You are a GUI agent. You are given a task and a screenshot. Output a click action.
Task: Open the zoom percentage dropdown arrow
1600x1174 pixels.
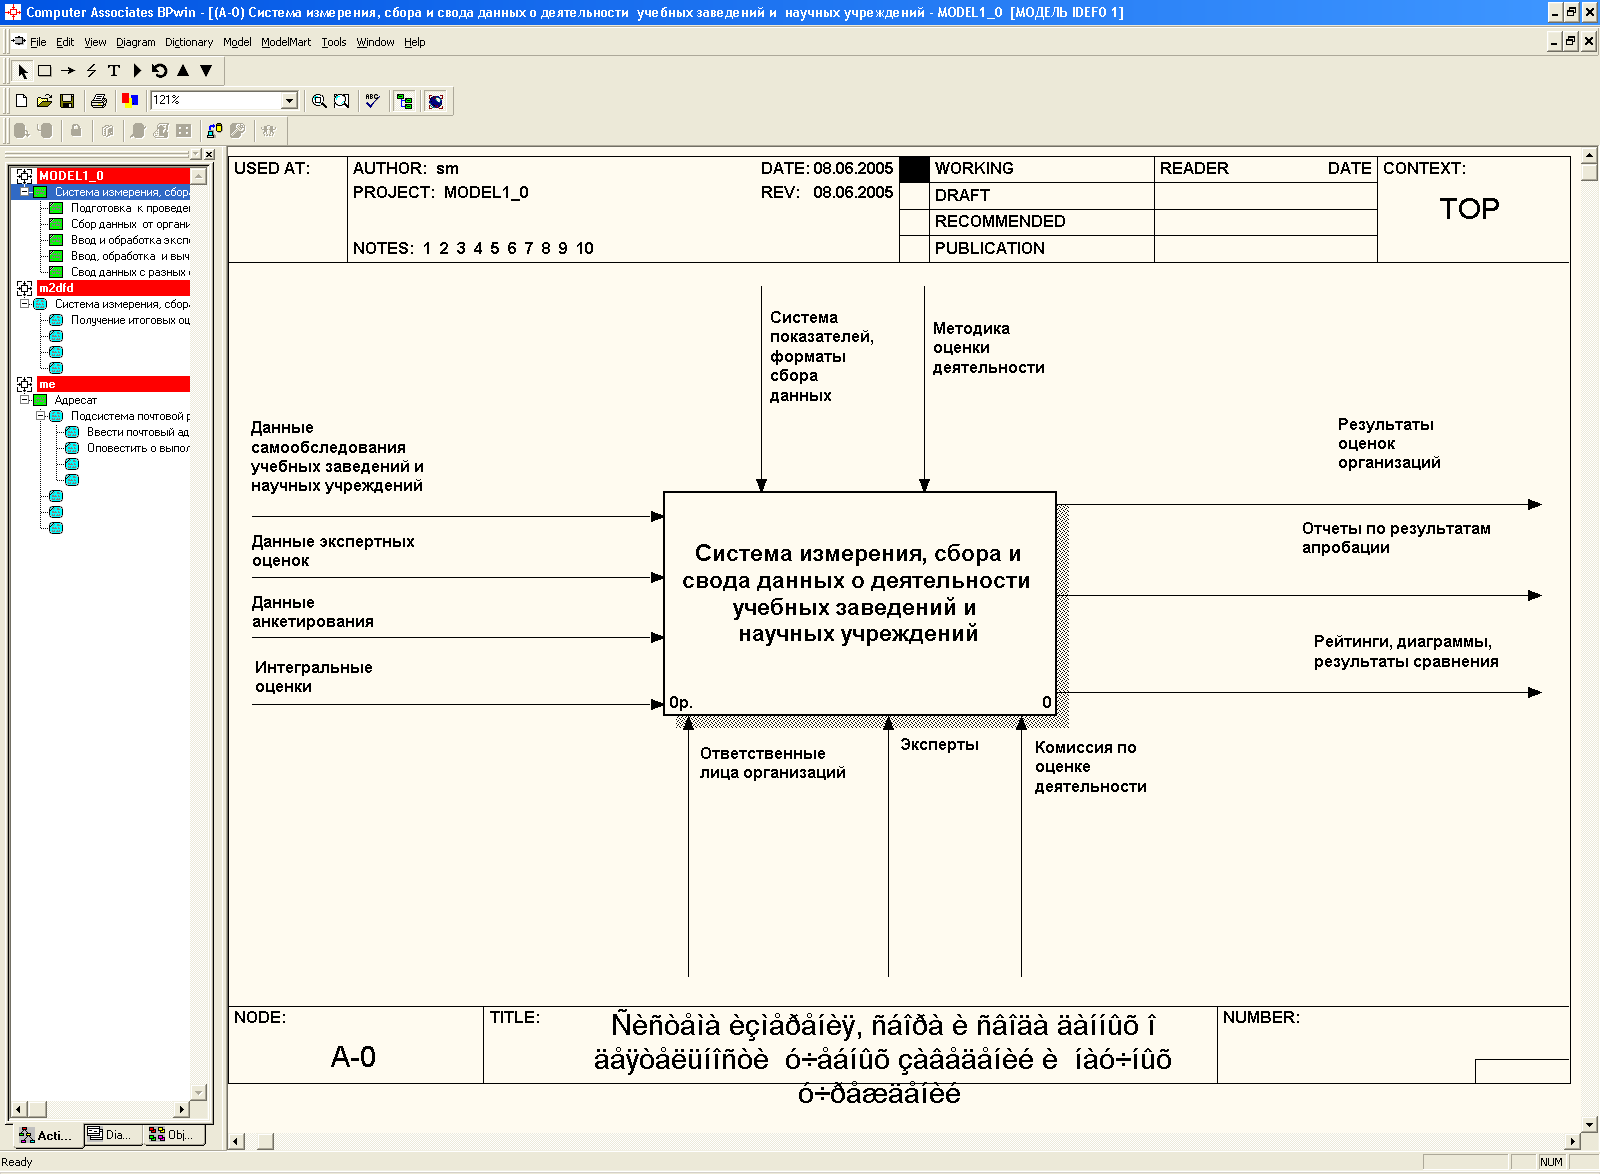(x=290, y=100)
